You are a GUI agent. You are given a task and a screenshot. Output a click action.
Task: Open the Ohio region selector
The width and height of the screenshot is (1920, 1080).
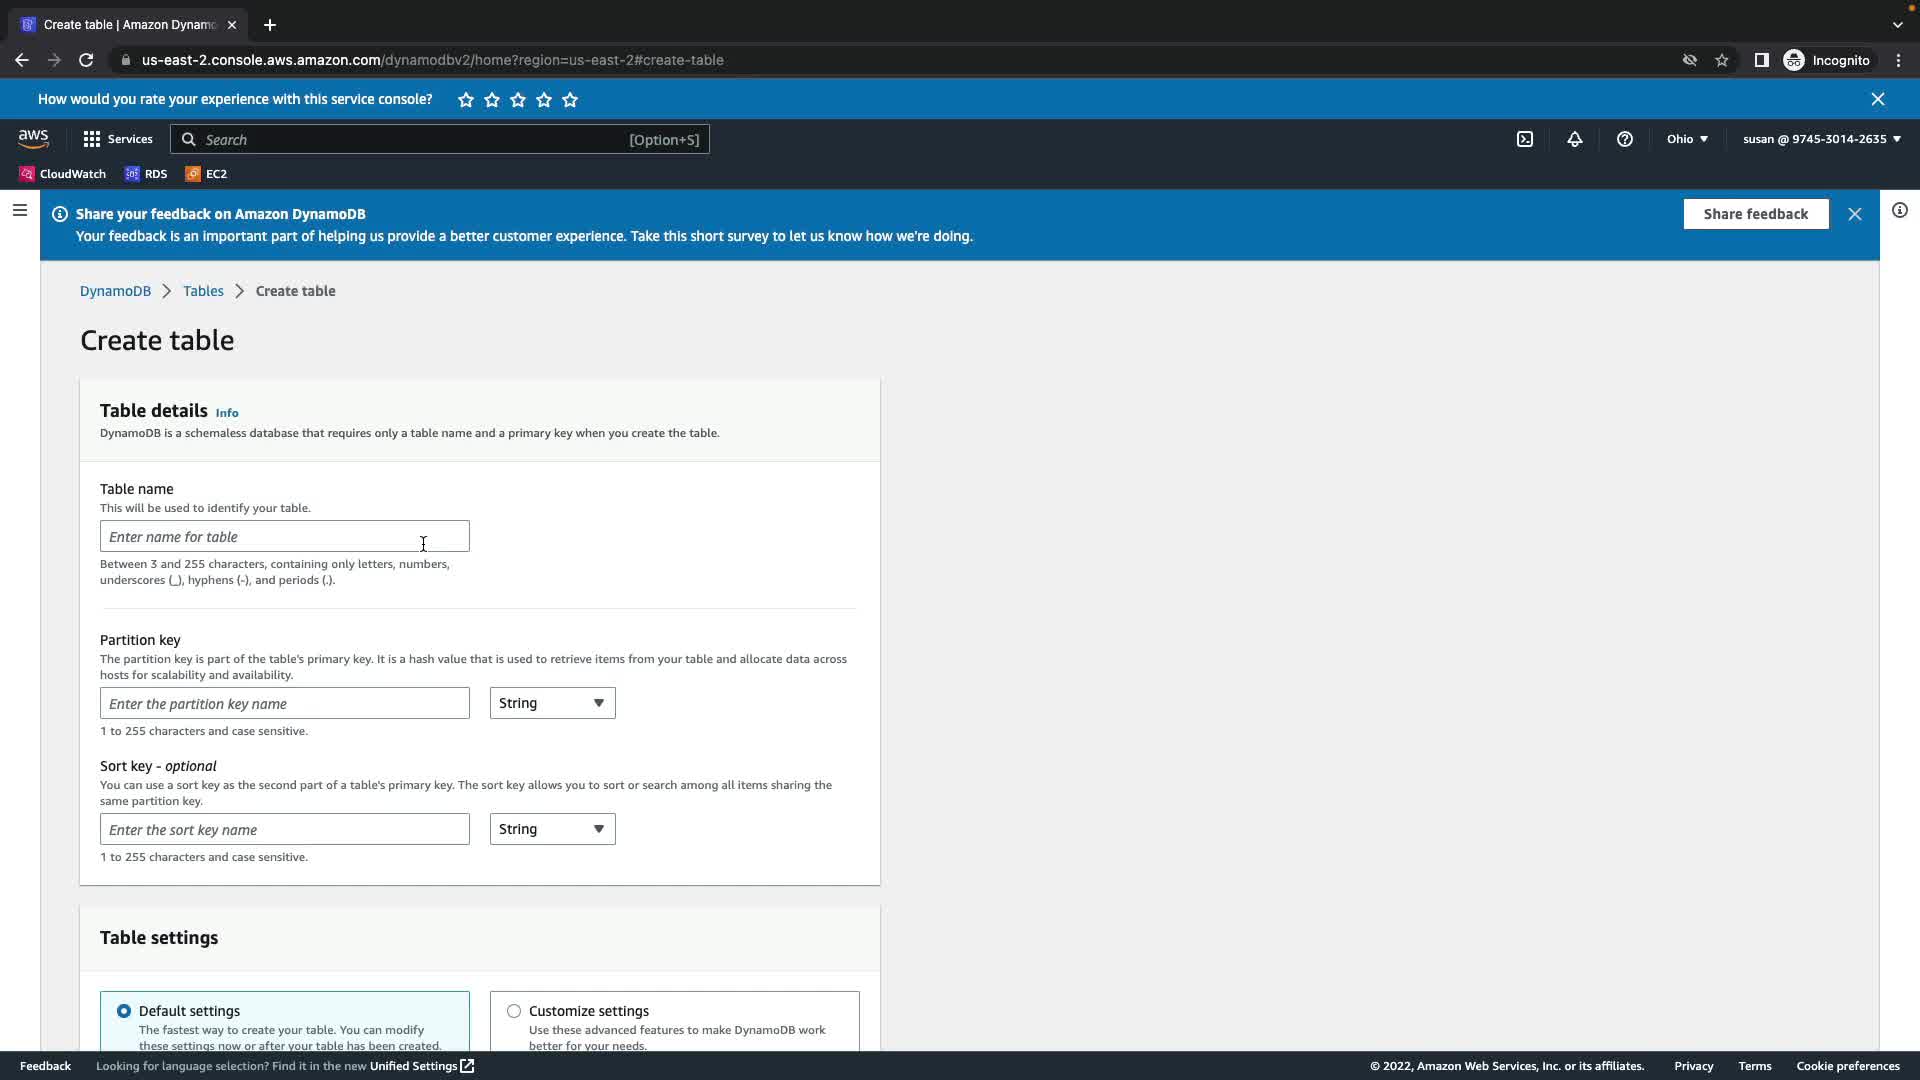1686,139
